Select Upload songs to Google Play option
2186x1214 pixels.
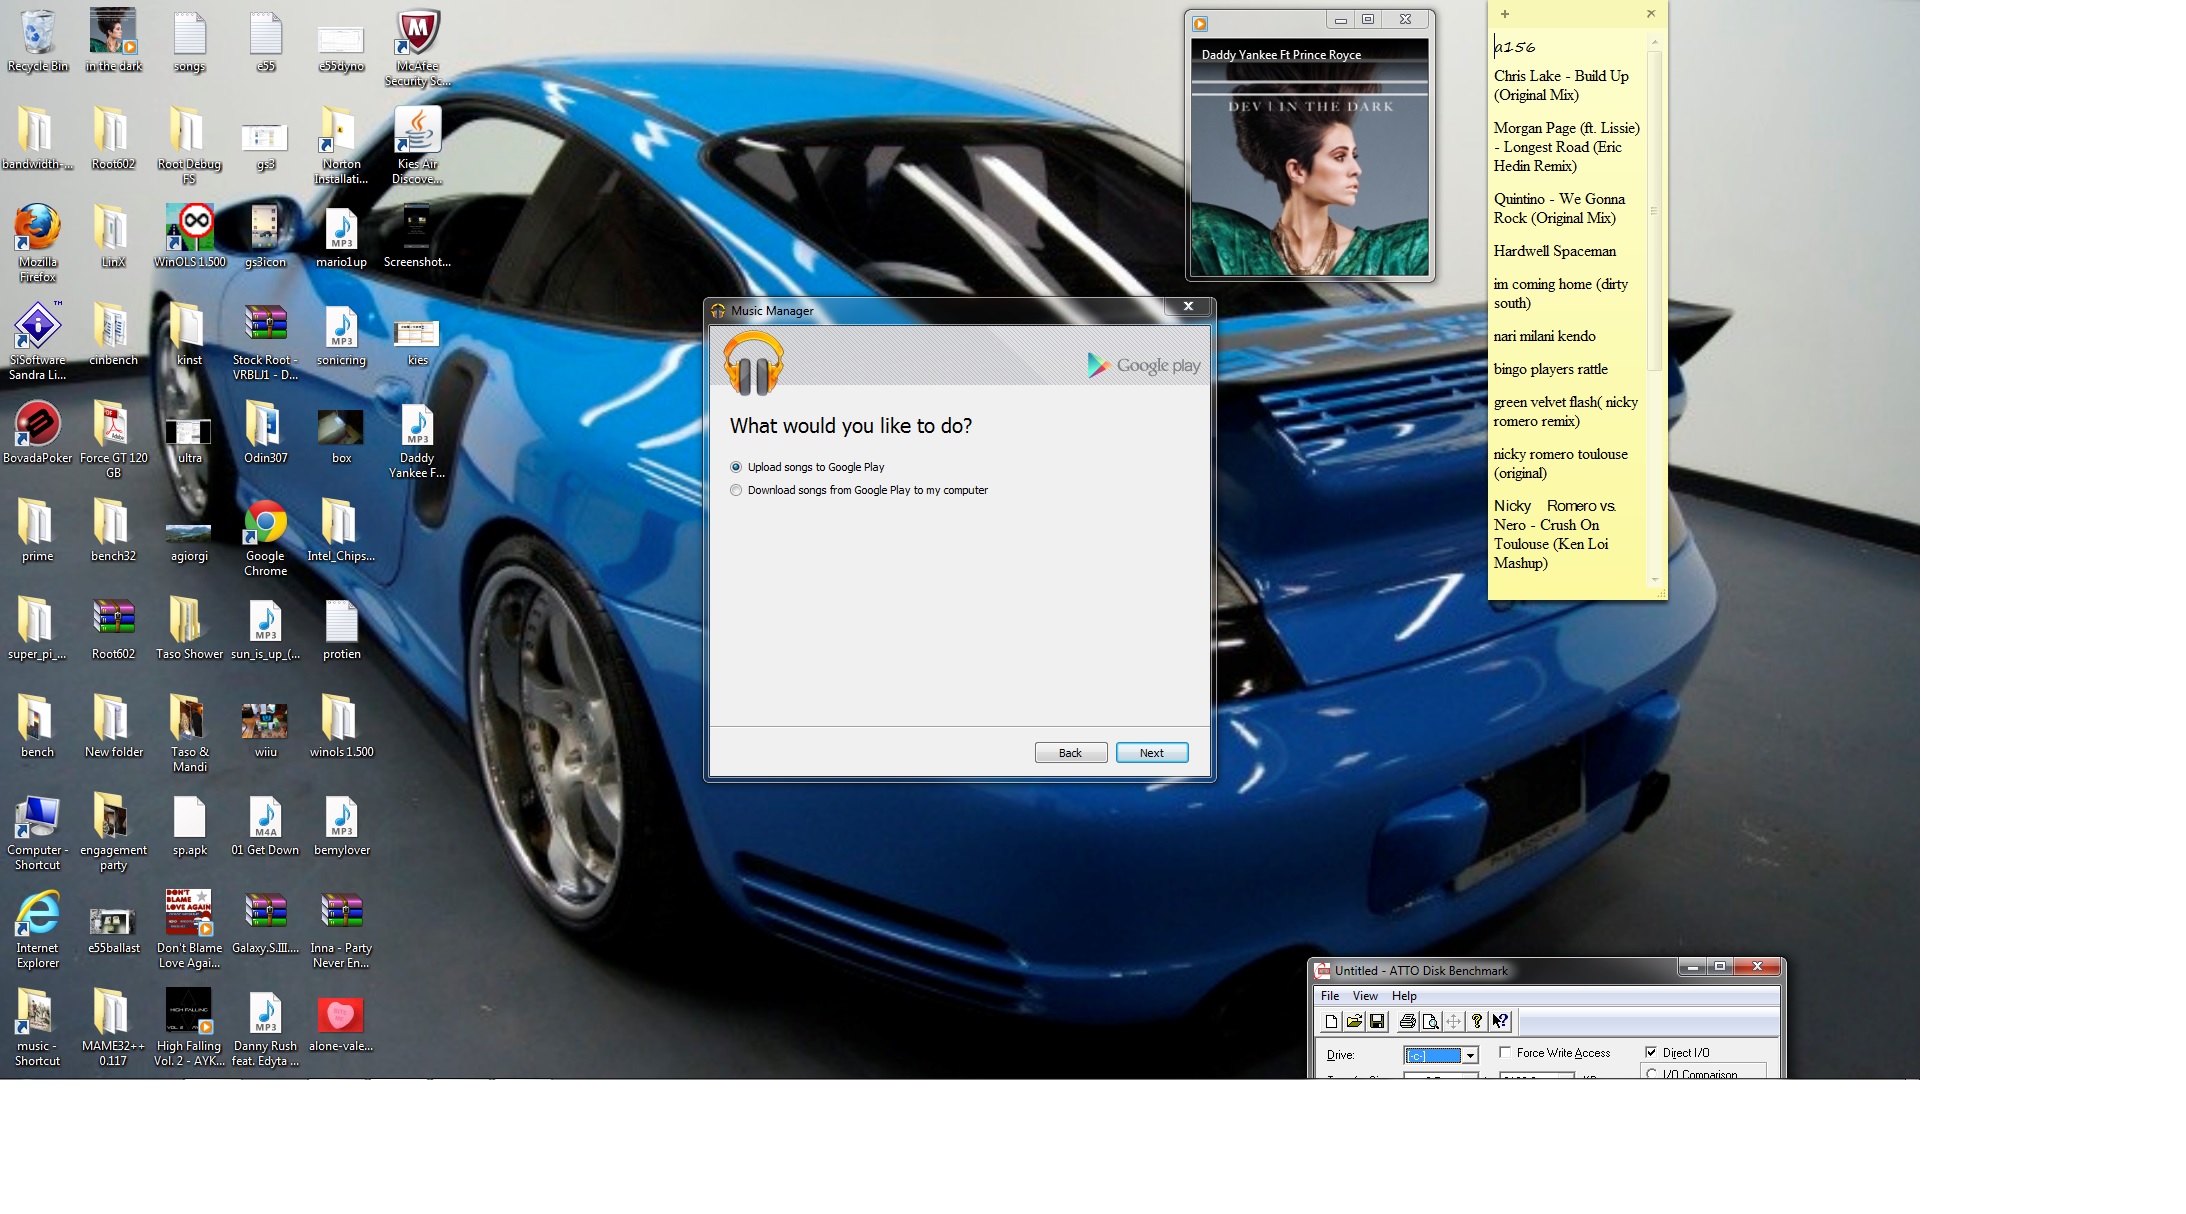(736, 467)
